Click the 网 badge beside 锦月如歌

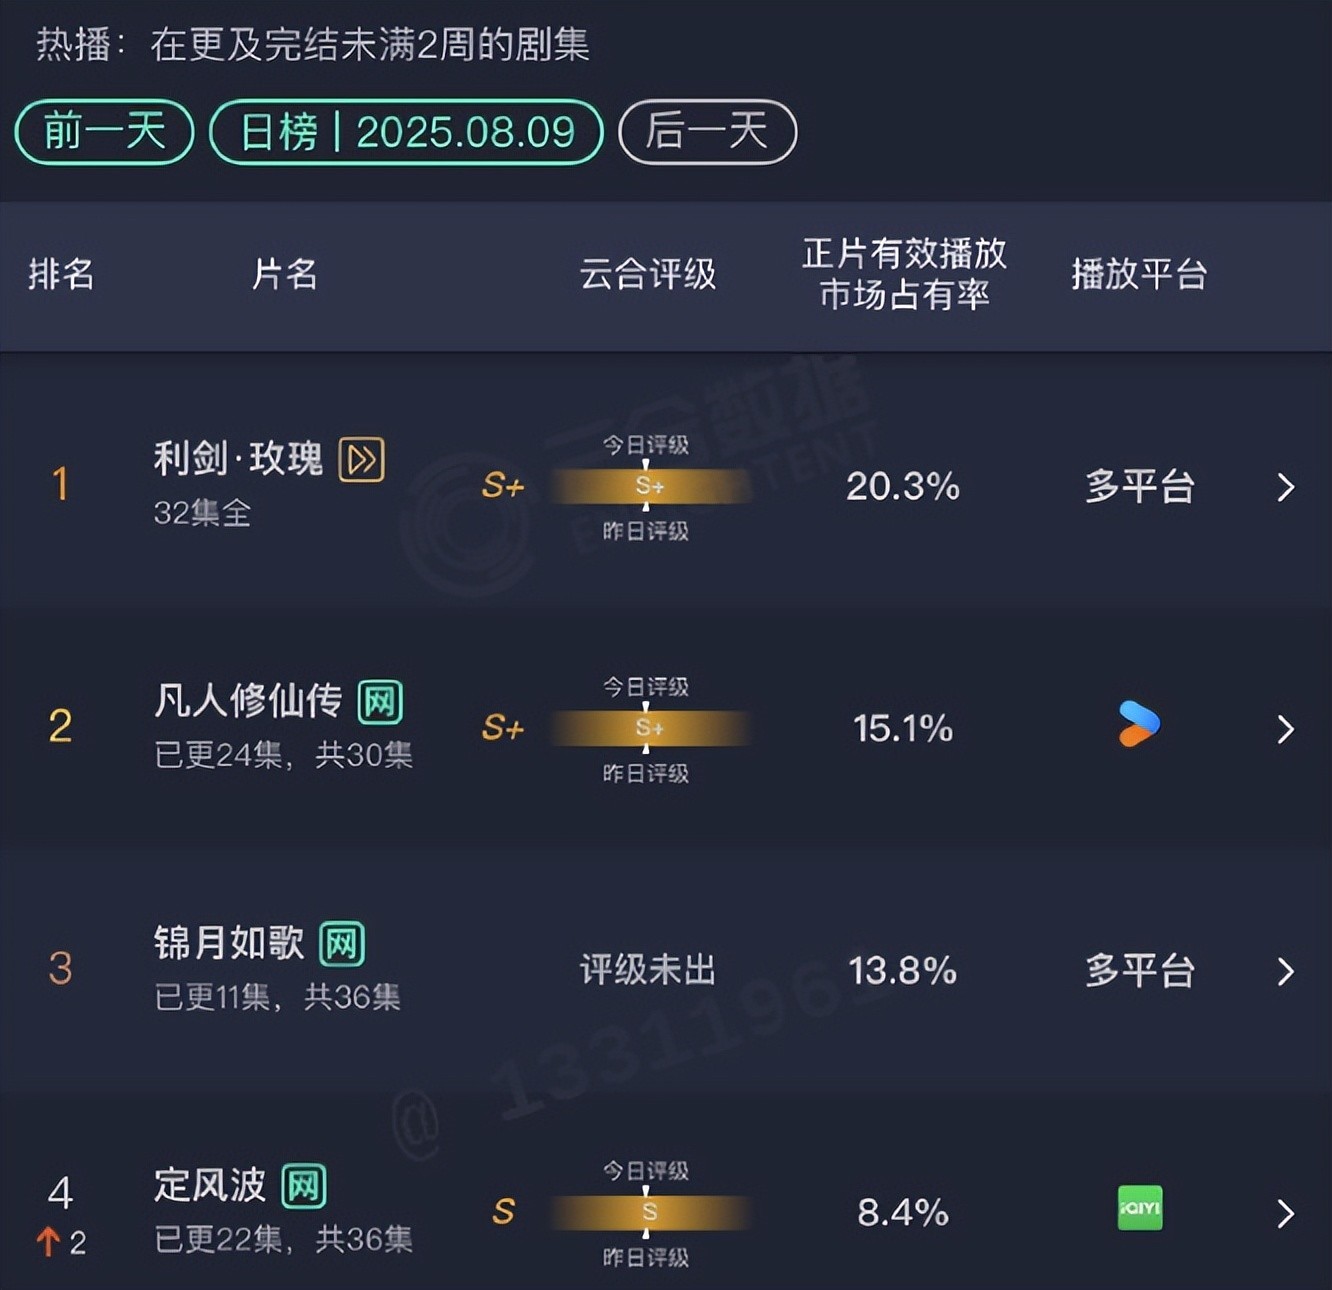[342, 944]
